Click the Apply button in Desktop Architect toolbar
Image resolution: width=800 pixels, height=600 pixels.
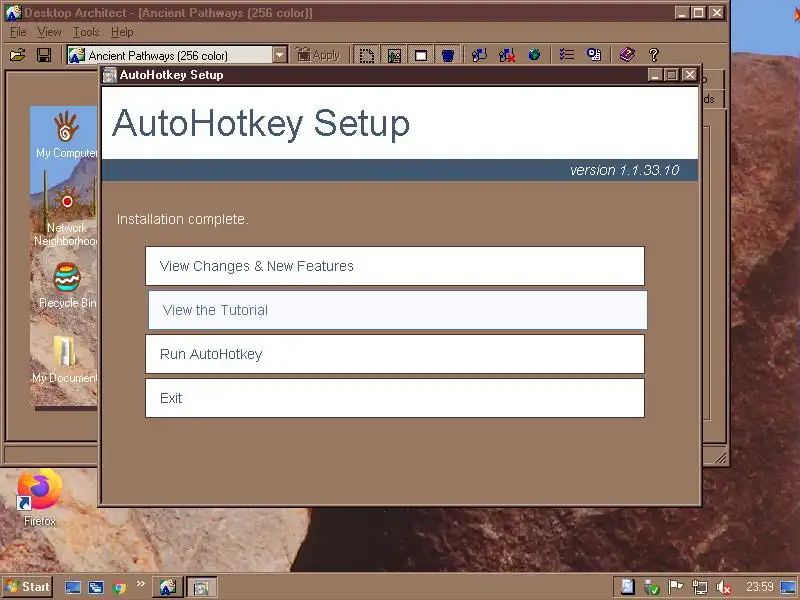coord(318,55)
